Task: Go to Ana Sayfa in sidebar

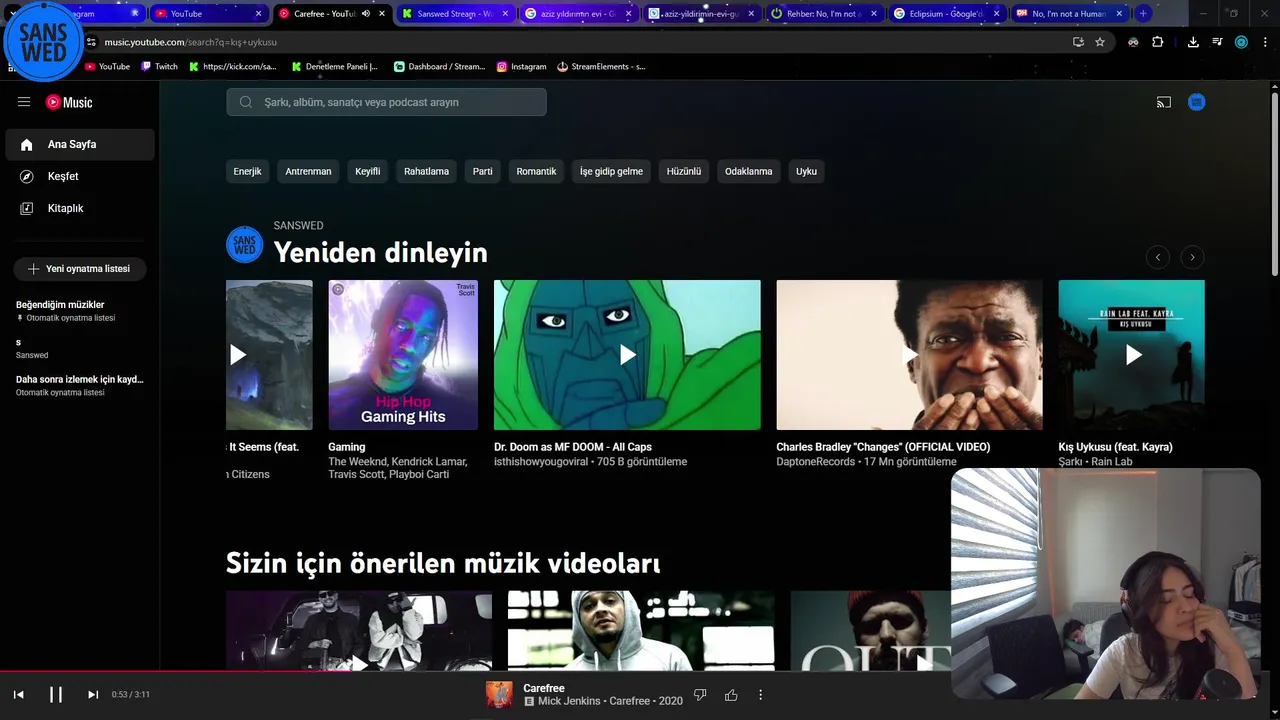Action: click(x=80, y=144)
